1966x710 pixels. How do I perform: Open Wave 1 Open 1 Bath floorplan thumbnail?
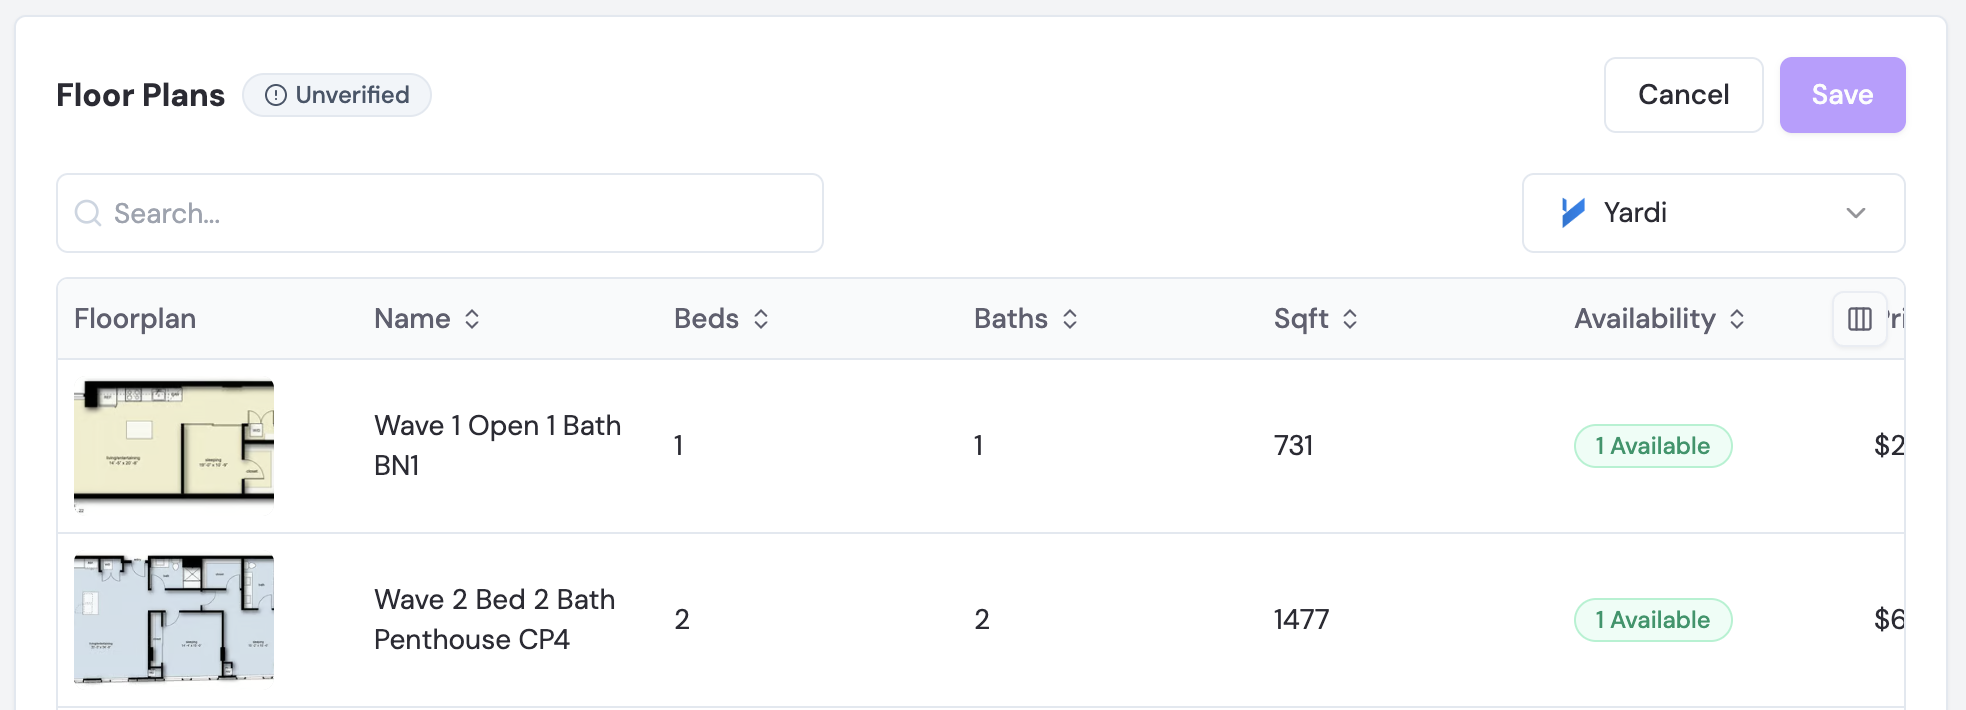pyautogui.click(x=174, y=445)
